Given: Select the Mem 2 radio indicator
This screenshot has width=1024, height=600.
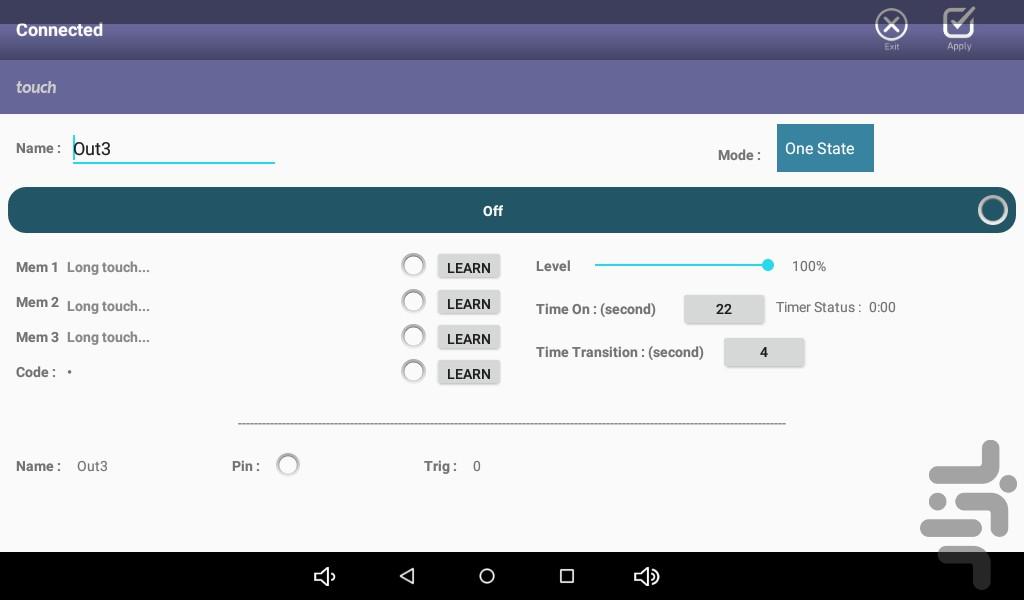Looking at the screenshot, I should tap(413, 302).
